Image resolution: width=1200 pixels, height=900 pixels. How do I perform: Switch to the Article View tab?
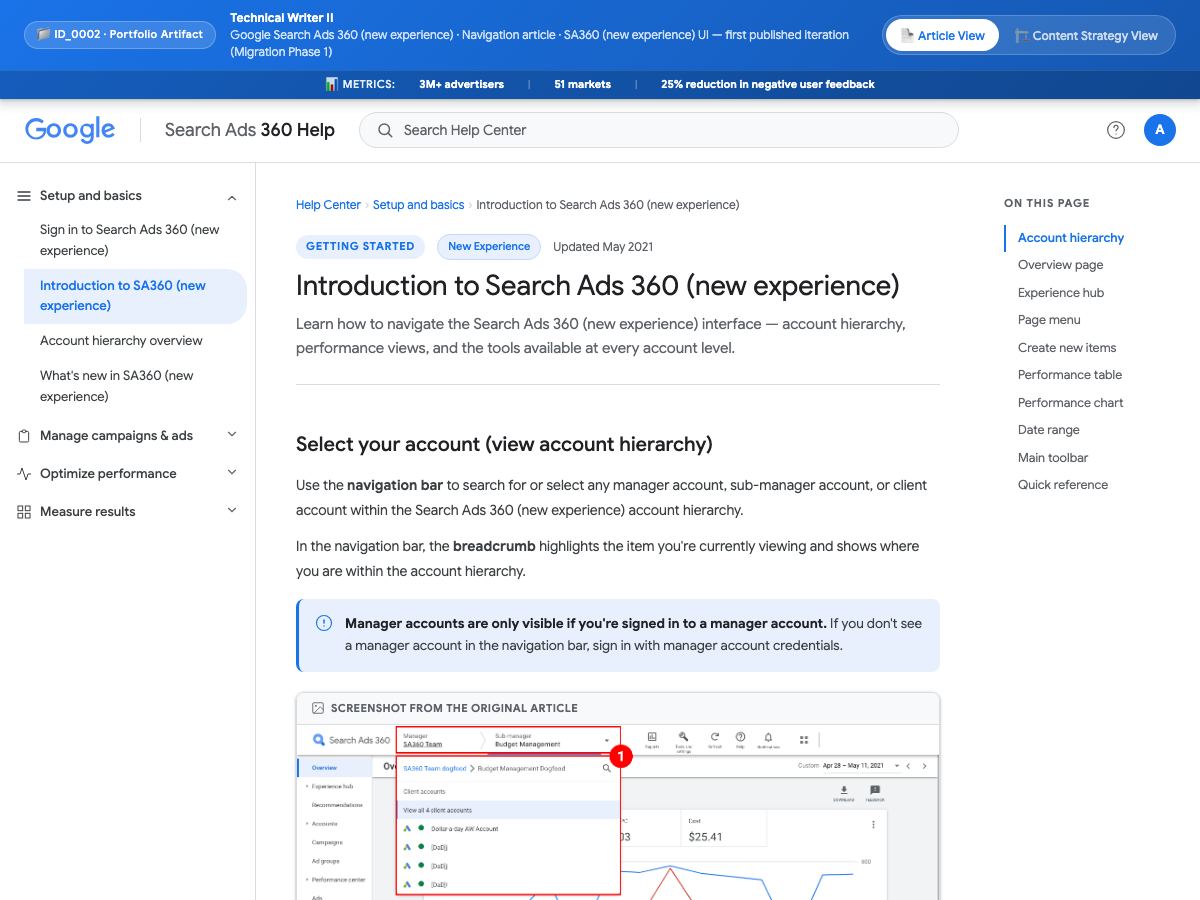[942, 35]
